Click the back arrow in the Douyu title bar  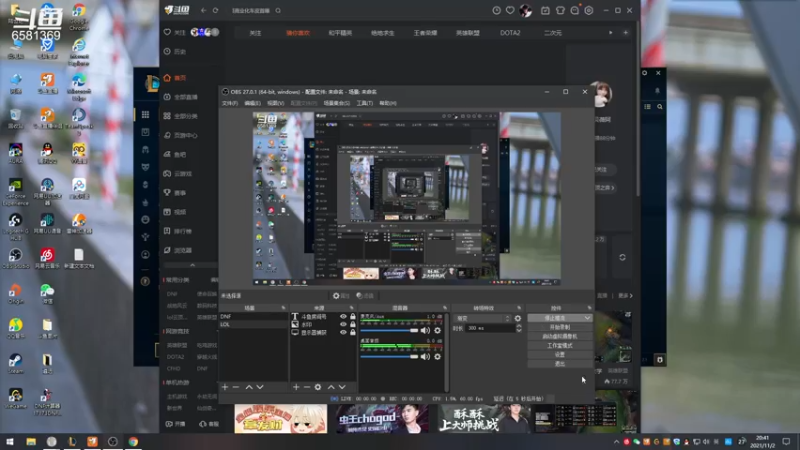[204, 11]
